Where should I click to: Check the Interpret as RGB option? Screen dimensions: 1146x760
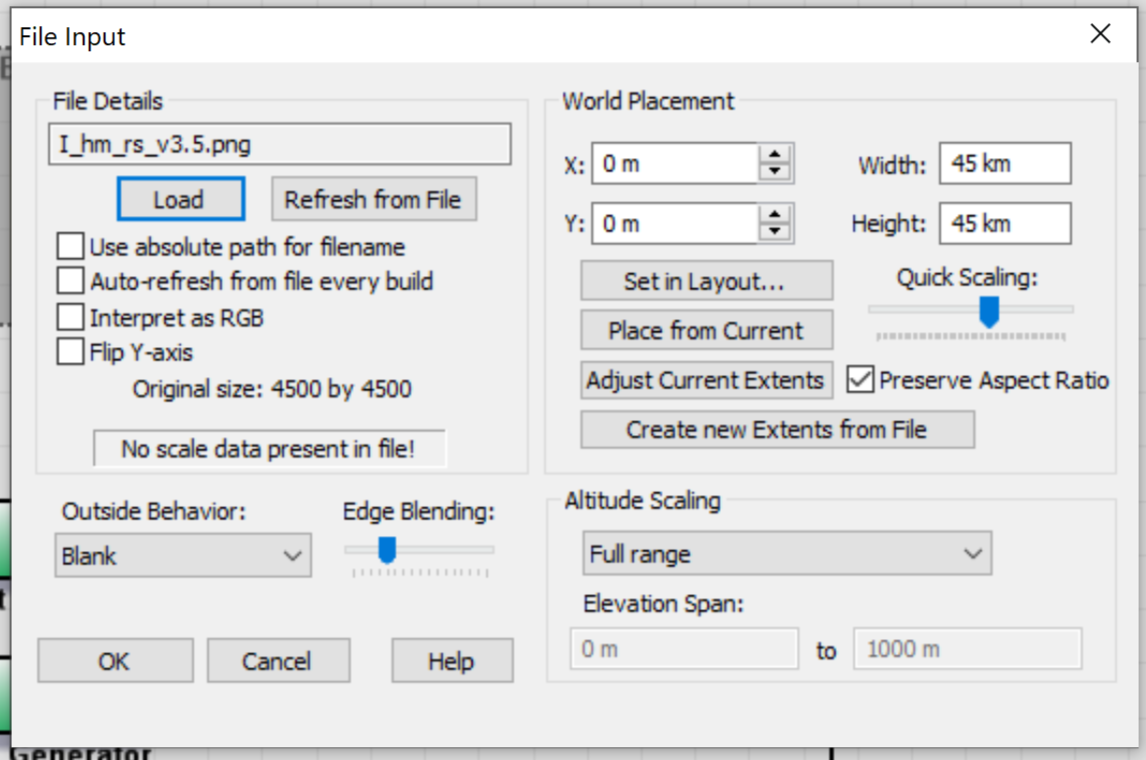click(x=71, y=318)
